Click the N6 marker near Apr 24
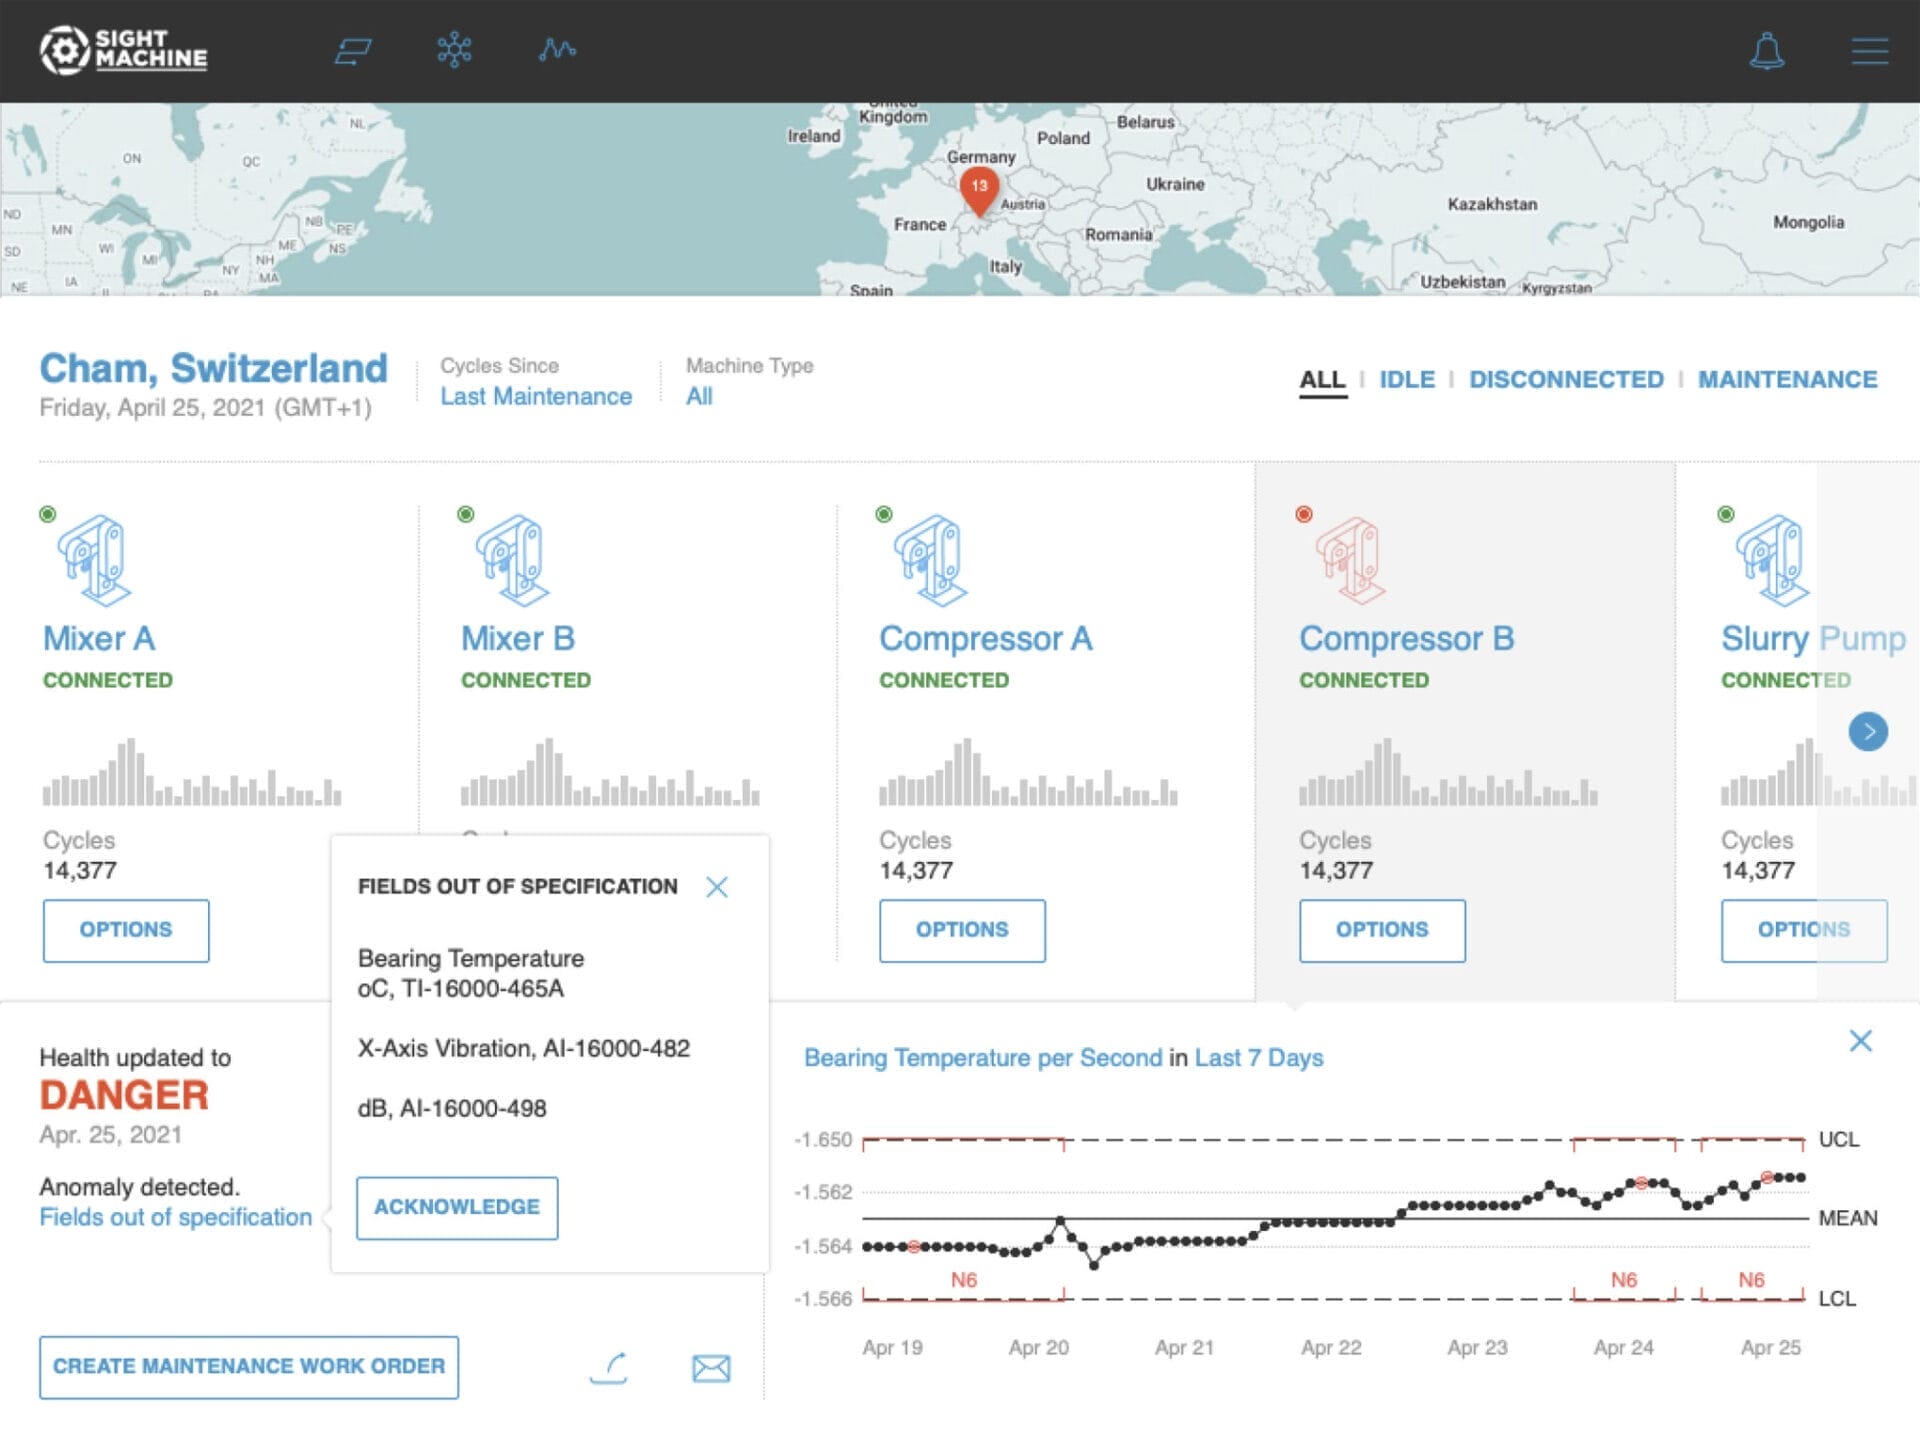This screenshot has width=1920, height=1437. point(1623,1280)
